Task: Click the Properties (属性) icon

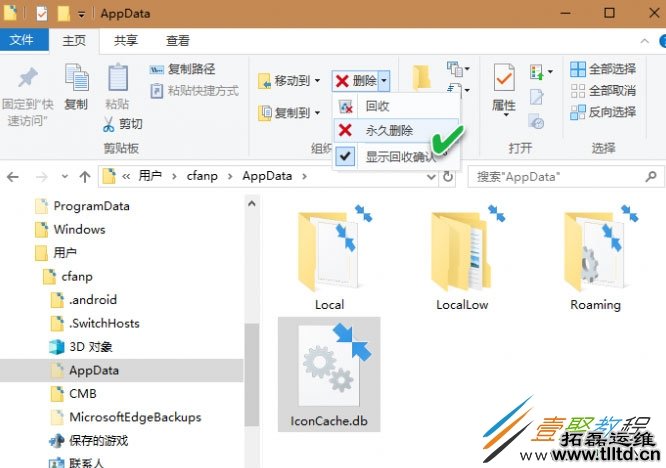Action: coord(504,79)
